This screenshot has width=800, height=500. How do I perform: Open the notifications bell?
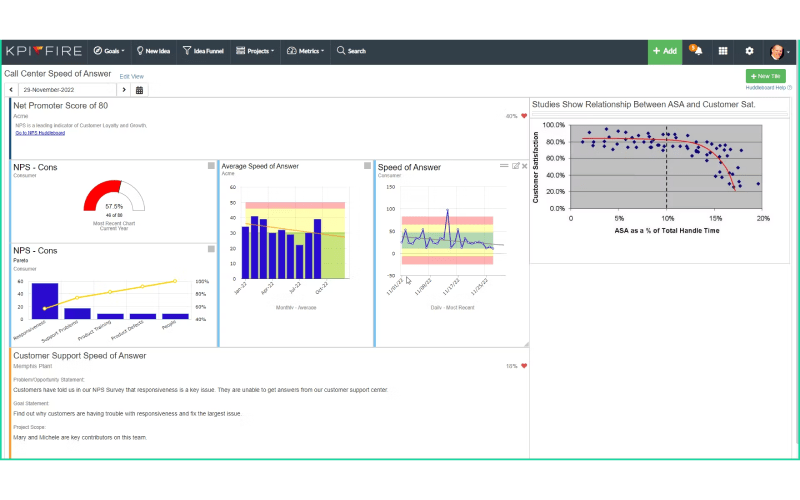pos(697,51)
